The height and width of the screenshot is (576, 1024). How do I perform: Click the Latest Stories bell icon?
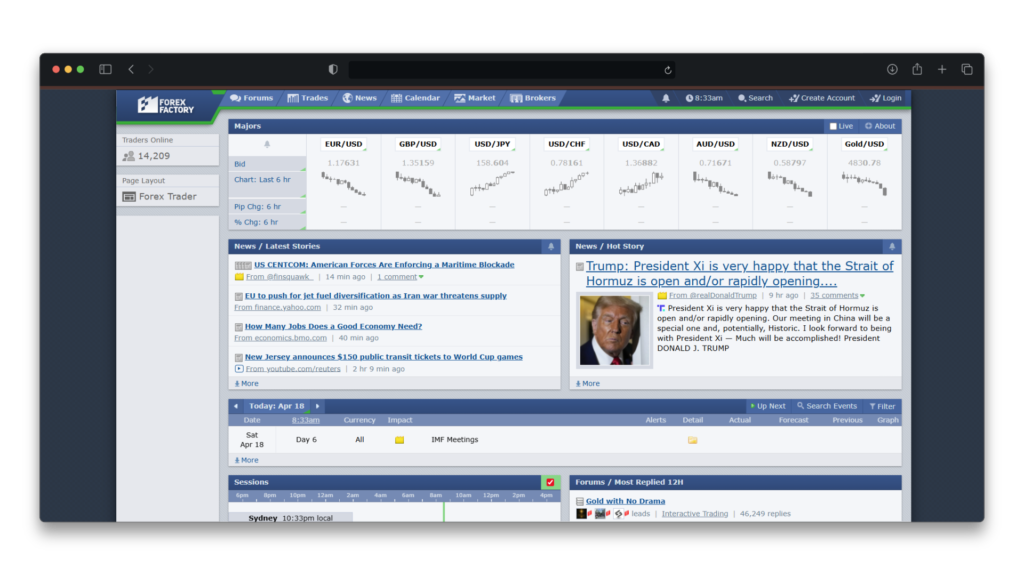pyautogui.click(x=551, y=246)
